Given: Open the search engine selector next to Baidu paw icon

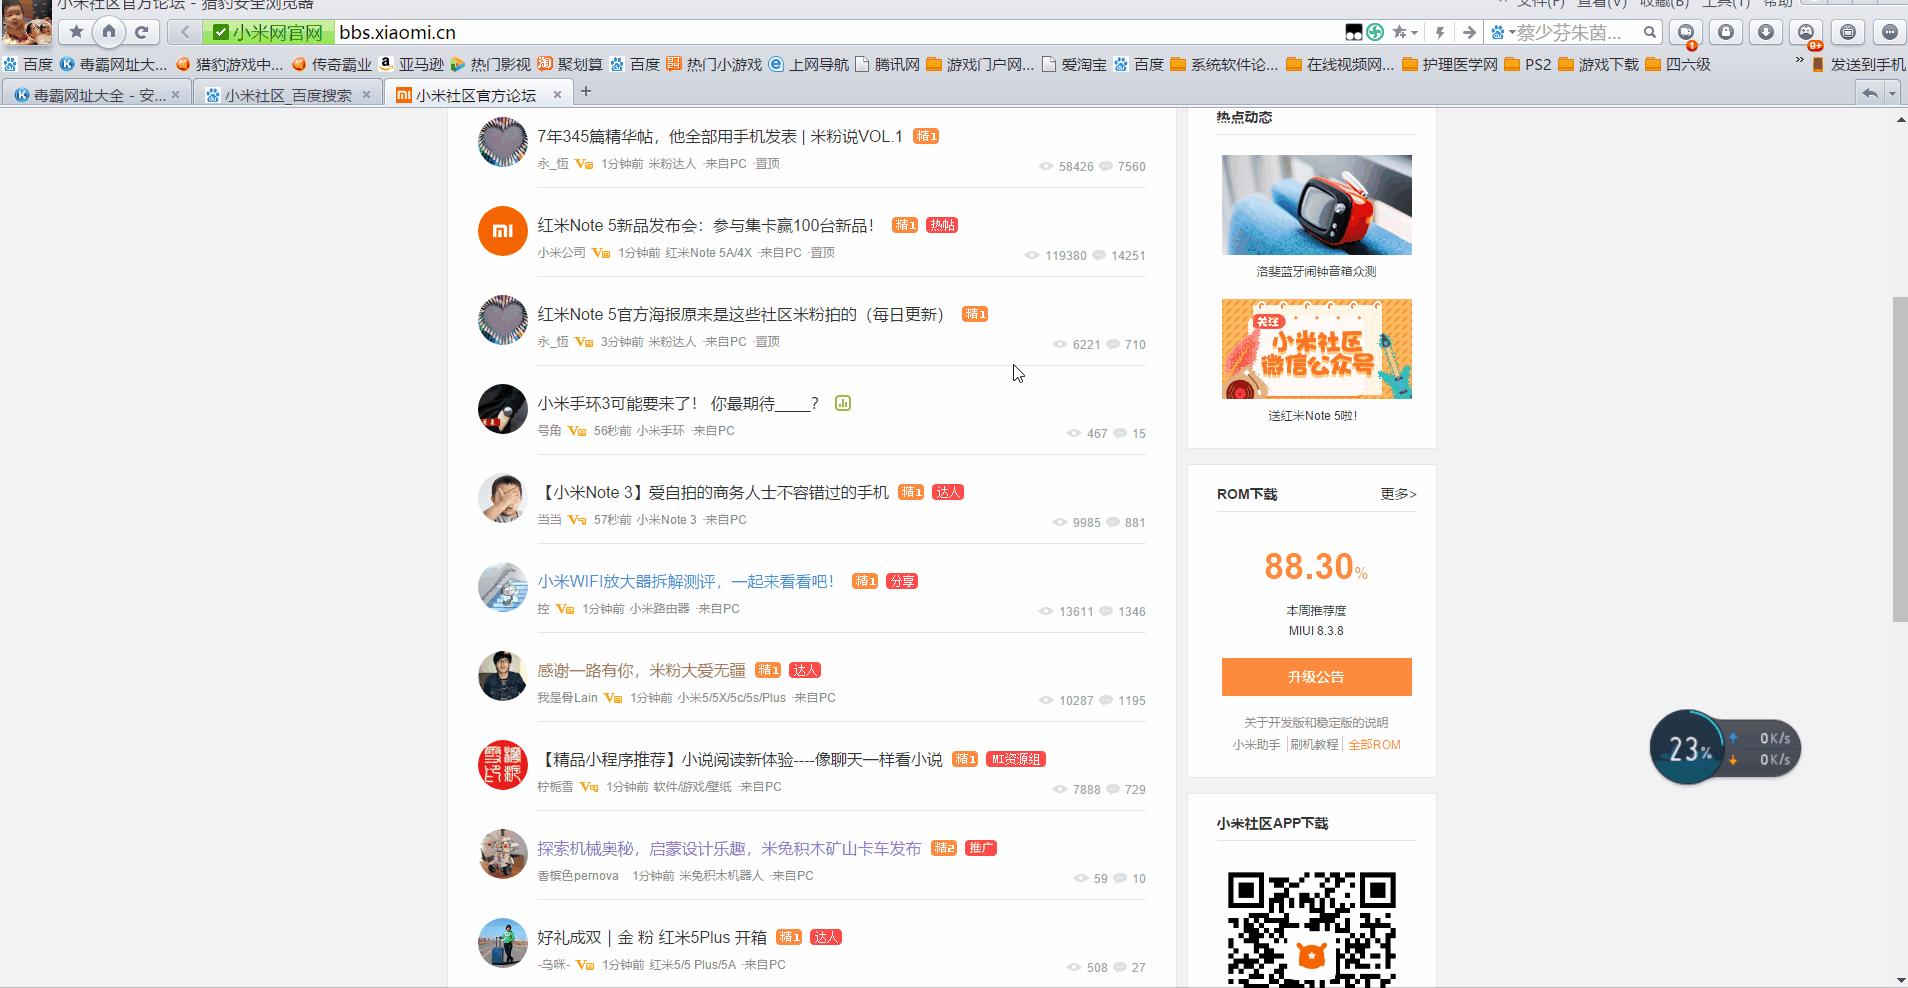Looking at the screenshot, I should (1512, 32).
